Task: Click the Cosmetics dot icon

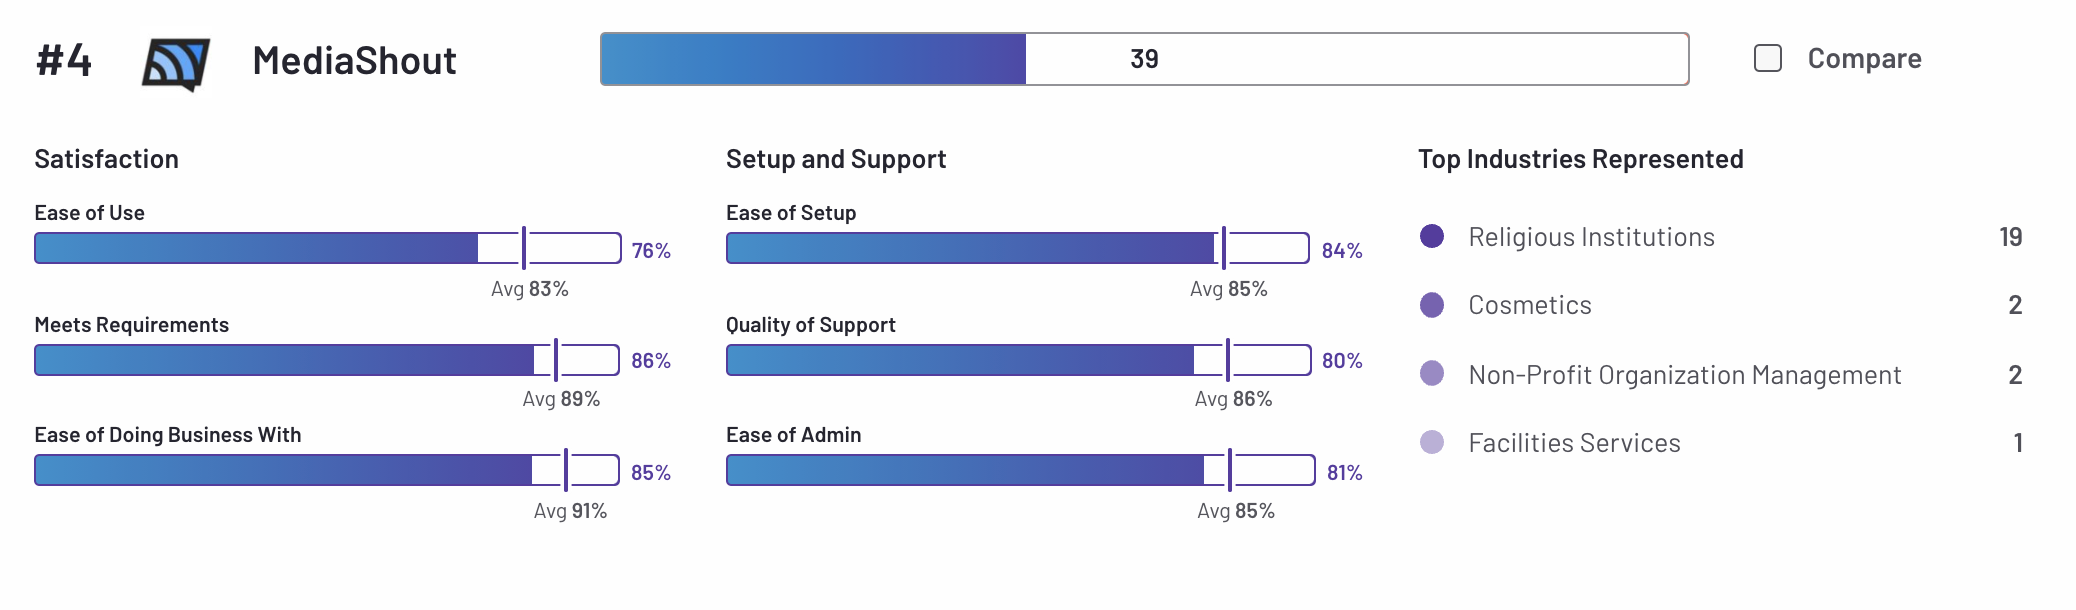Action: tap(1432, 305)
